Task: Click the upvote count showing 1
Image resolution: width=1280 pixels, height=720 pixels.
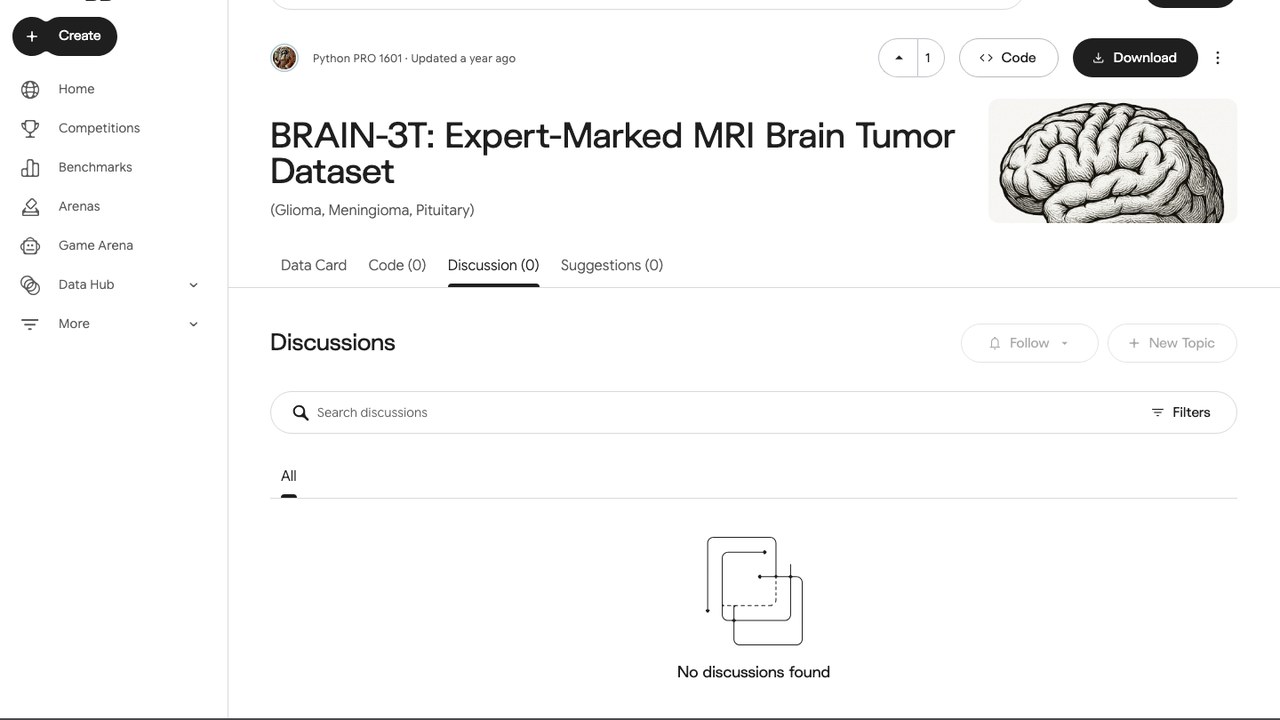Action: (x=928, y=58)
